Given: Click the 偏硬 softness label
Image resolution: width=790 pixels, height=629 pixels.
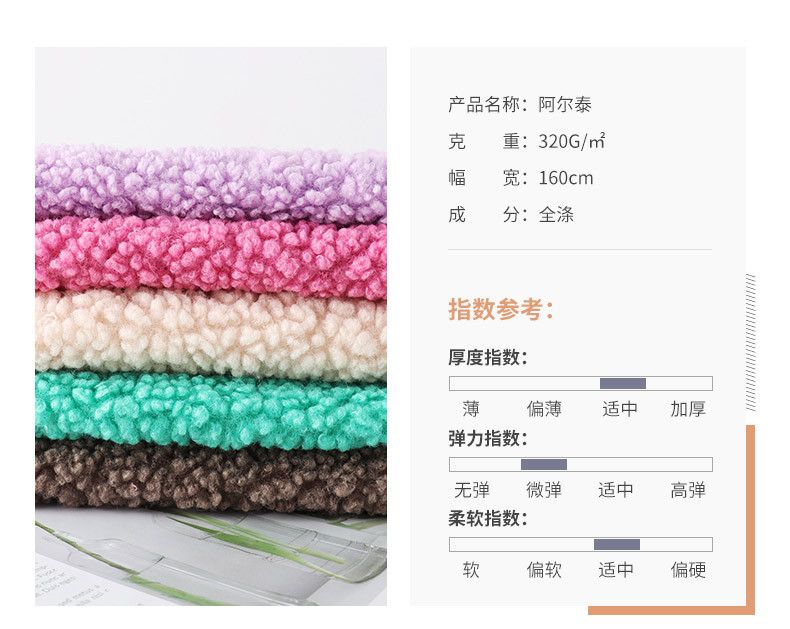Looking at the screenshot, I should click(688, 570).
